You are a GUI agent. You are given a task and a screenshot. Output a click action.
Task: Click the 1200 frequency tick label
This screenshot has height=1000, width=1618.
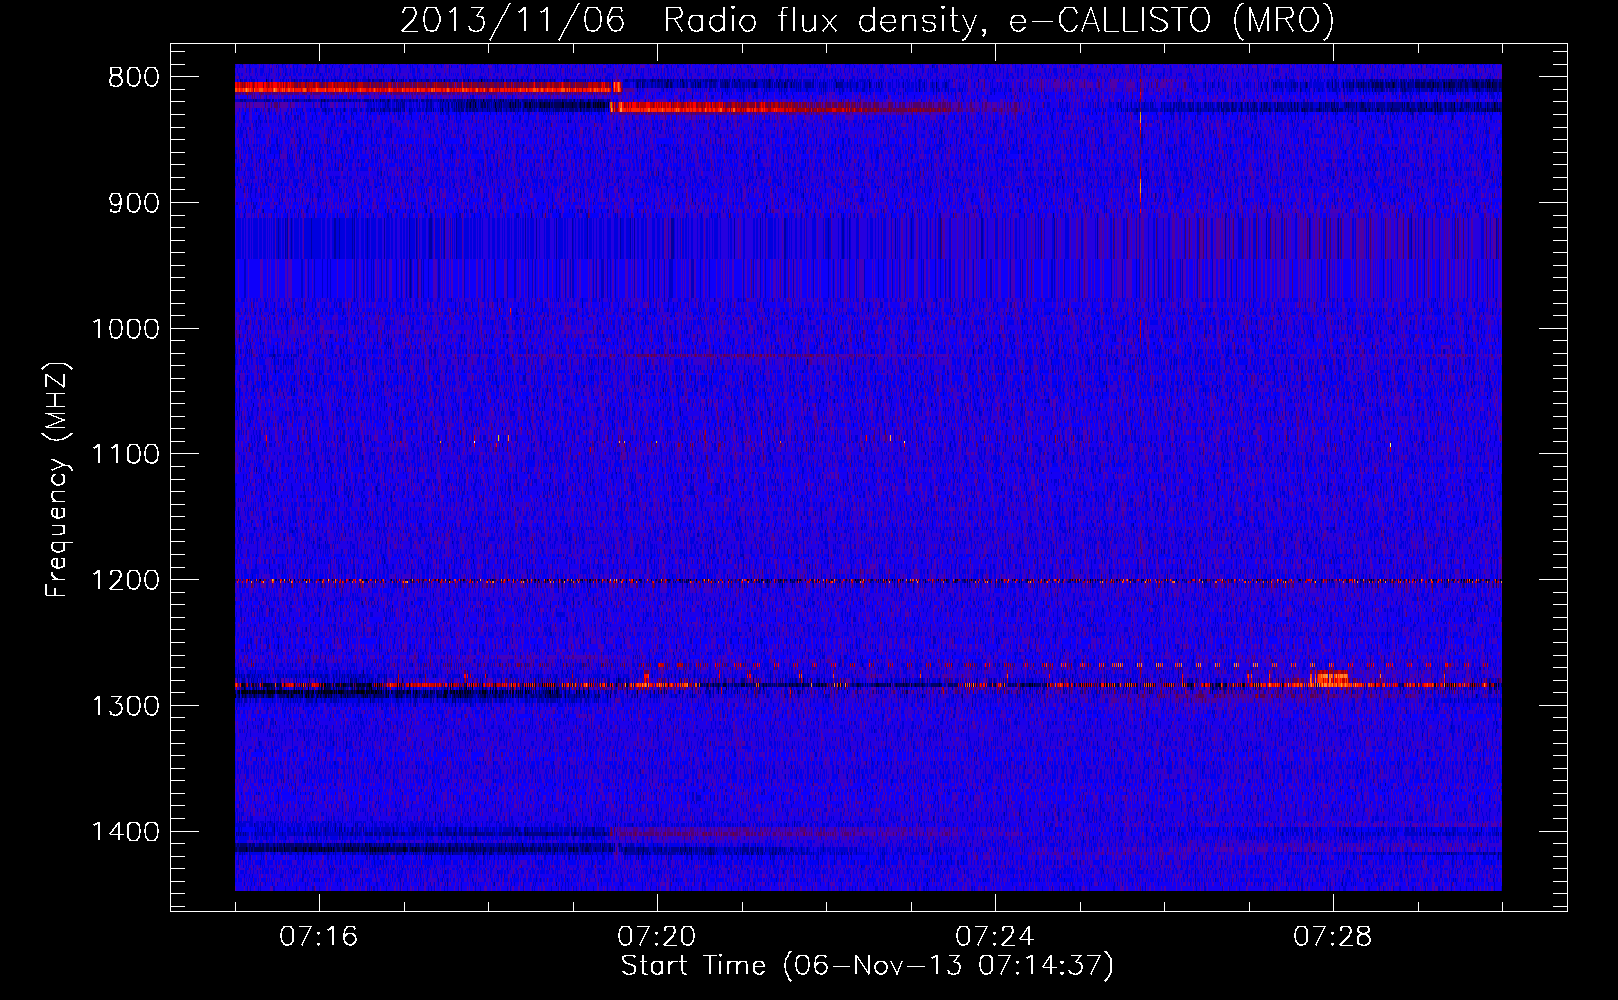(x=125, y=580)
